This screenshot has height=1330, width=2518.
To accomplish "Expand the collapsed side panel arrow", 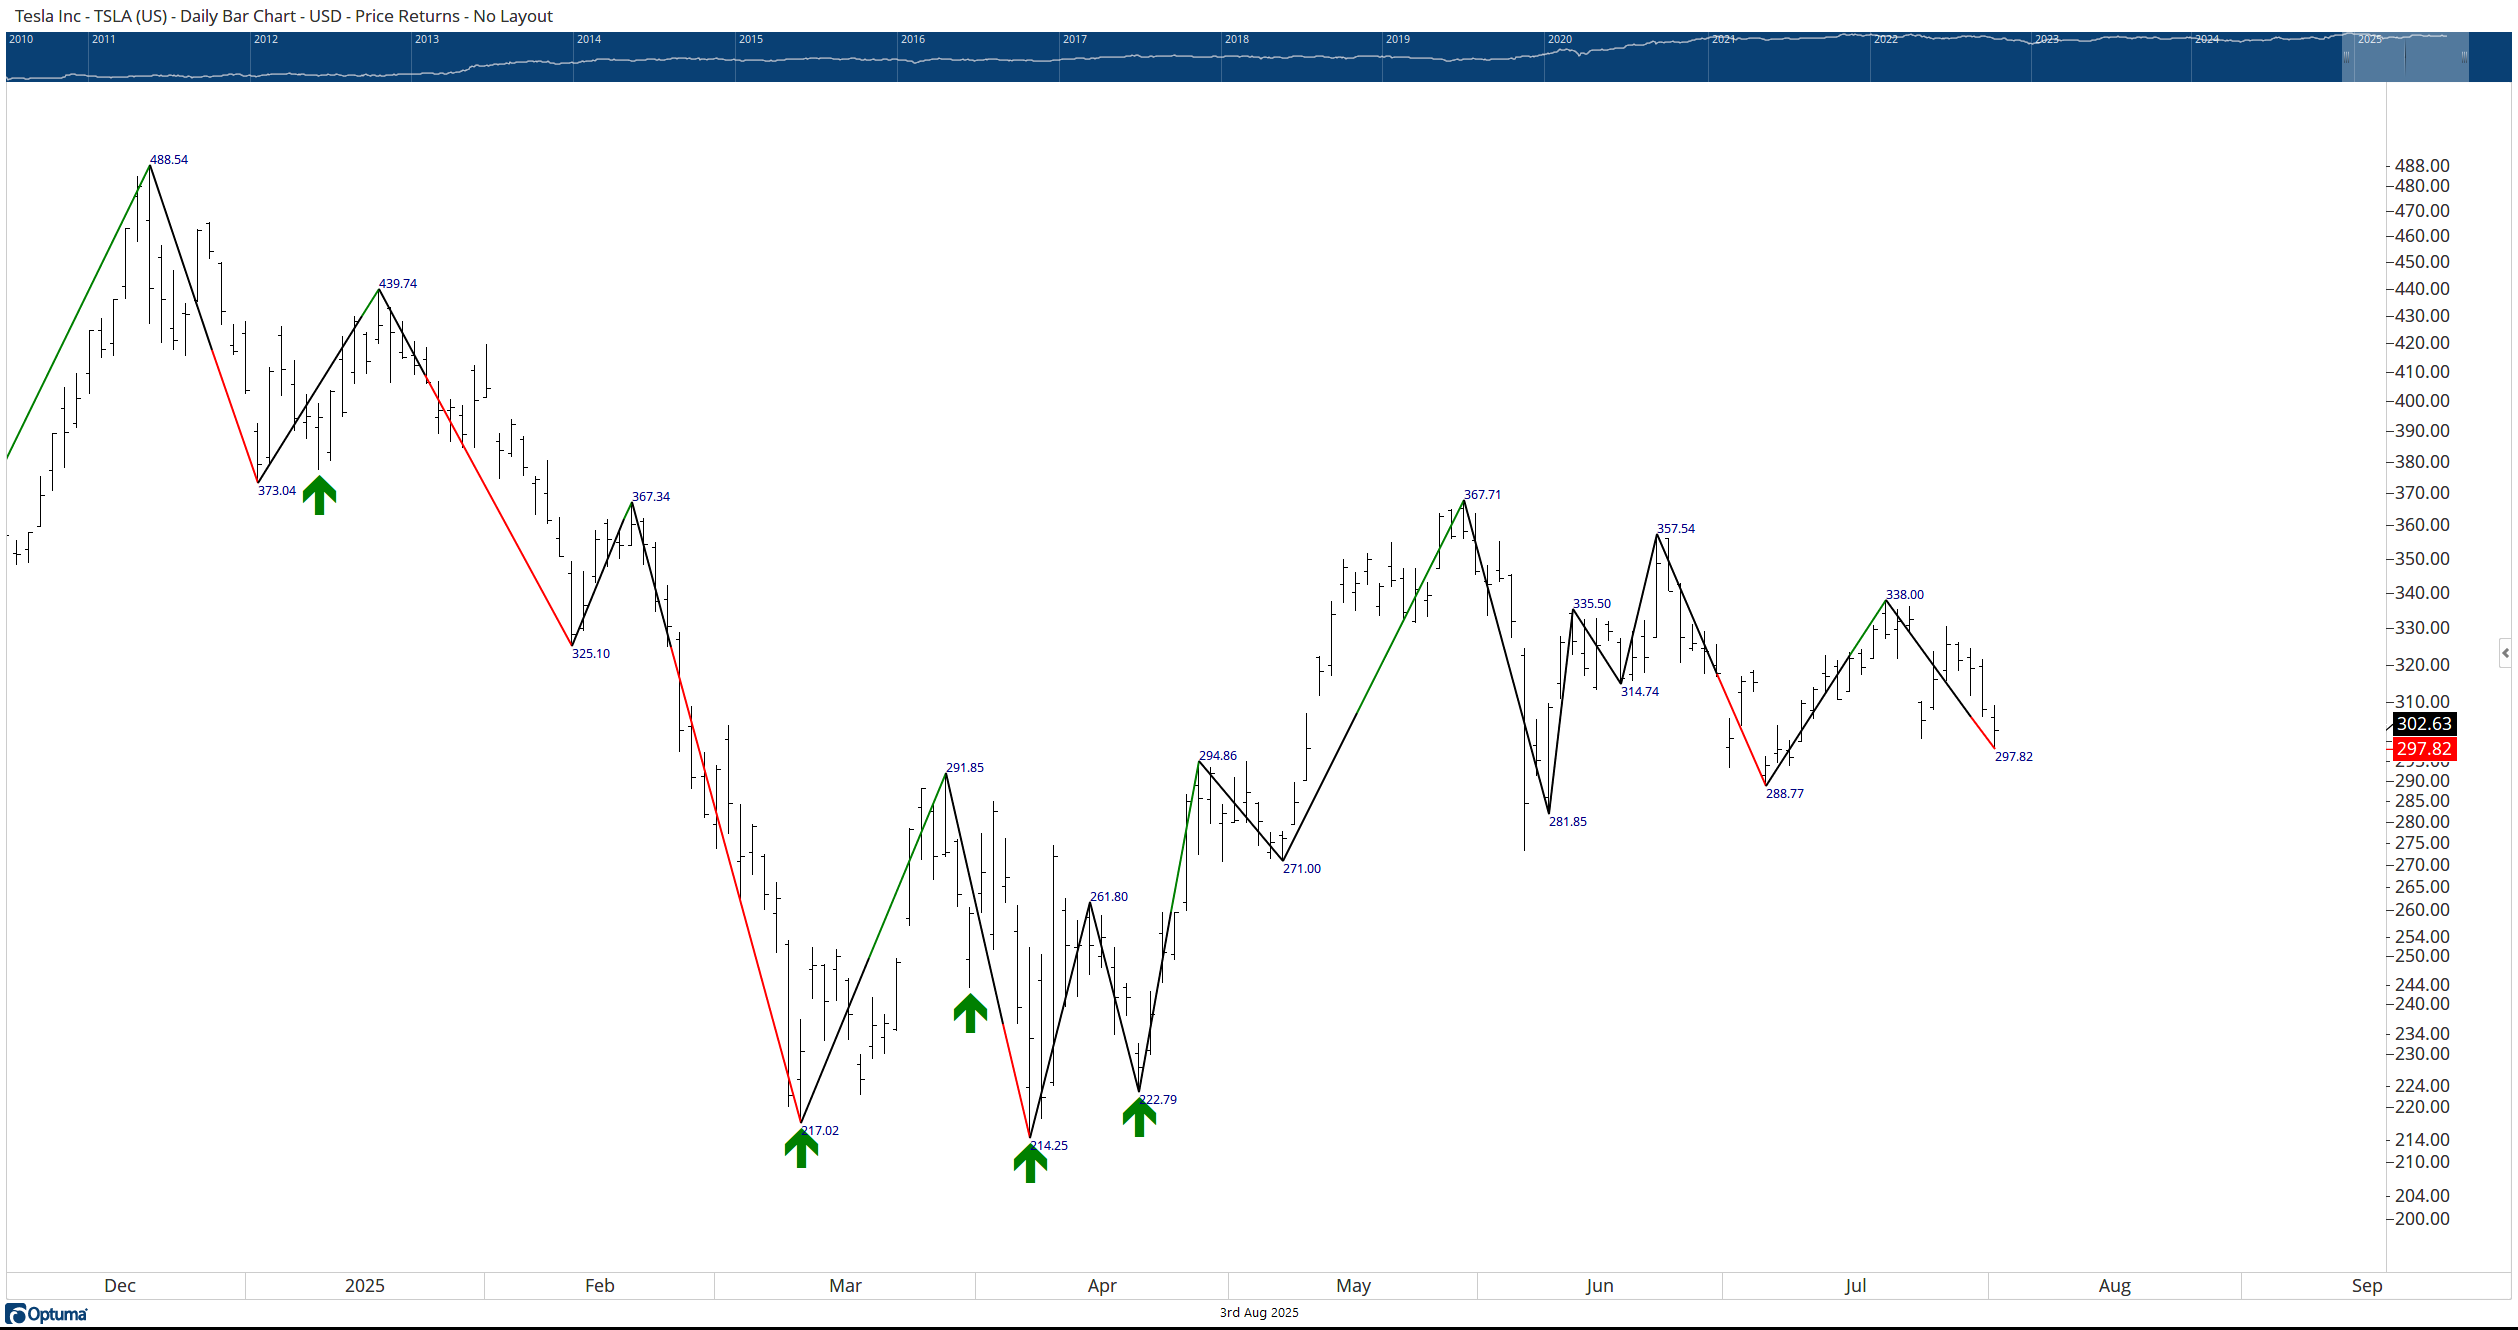I will click(x=2505, y=653).
